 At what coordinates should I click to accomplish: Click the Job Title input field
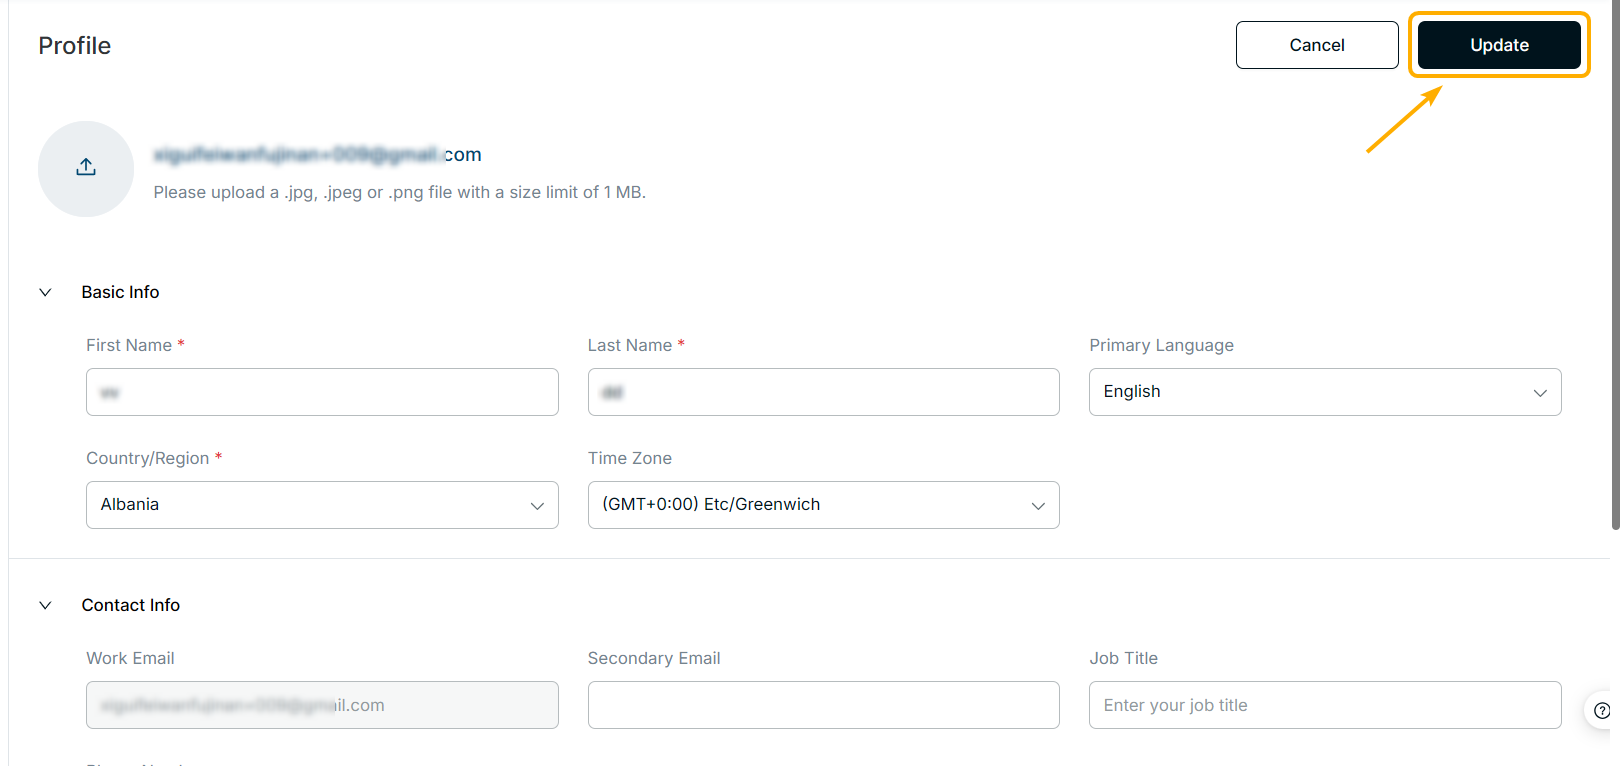(1325, 705)
